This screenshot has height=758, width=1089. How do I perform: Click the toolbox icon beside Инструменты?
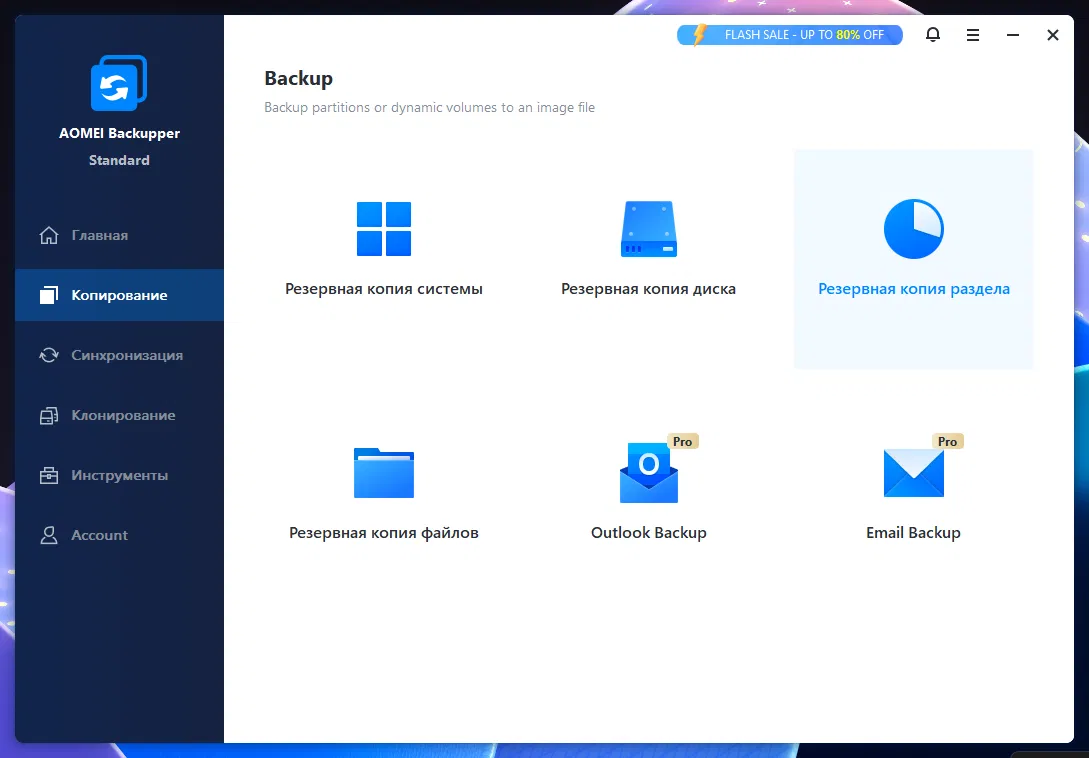point(49,475)
